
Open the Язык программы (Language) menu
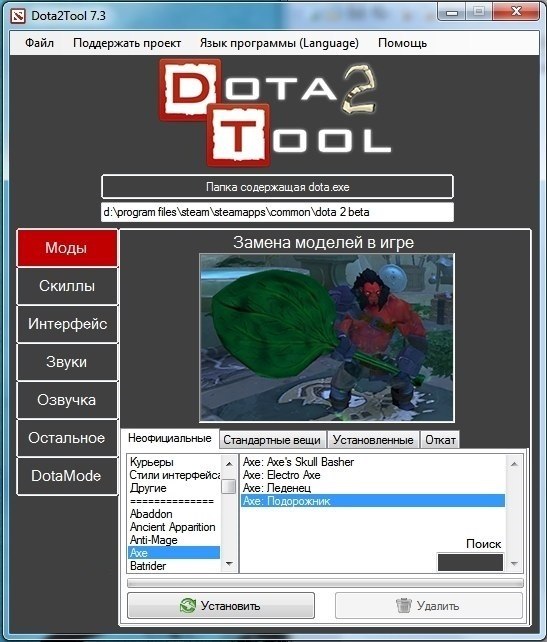(279, 43)
